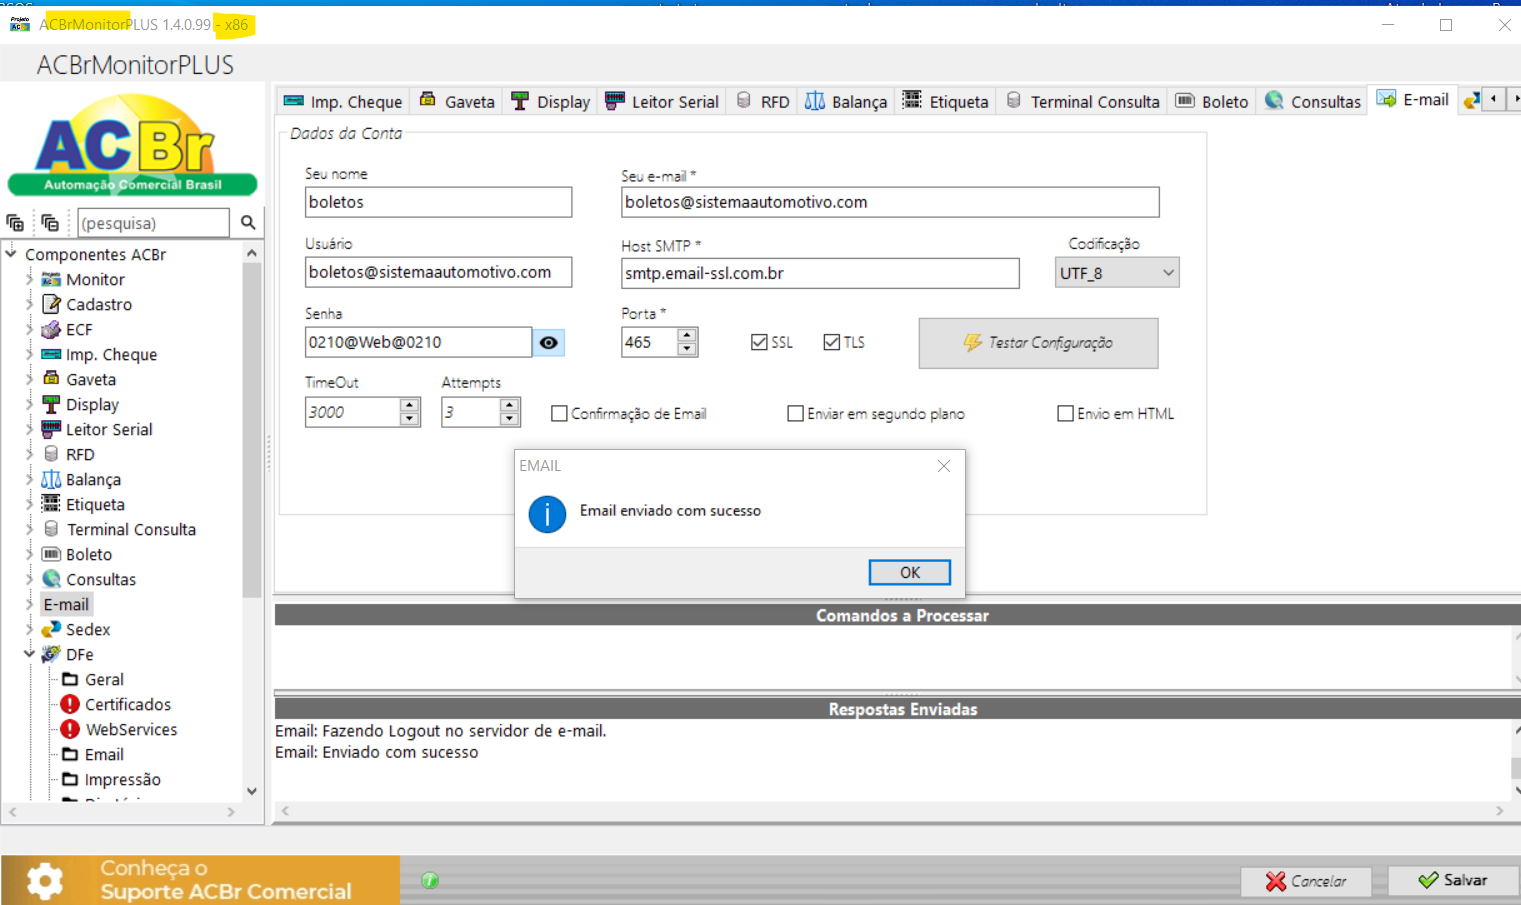Click the DFe gear icon in tree
The height and width of the screenshot is (905, 1521).
tap(51, 654)
